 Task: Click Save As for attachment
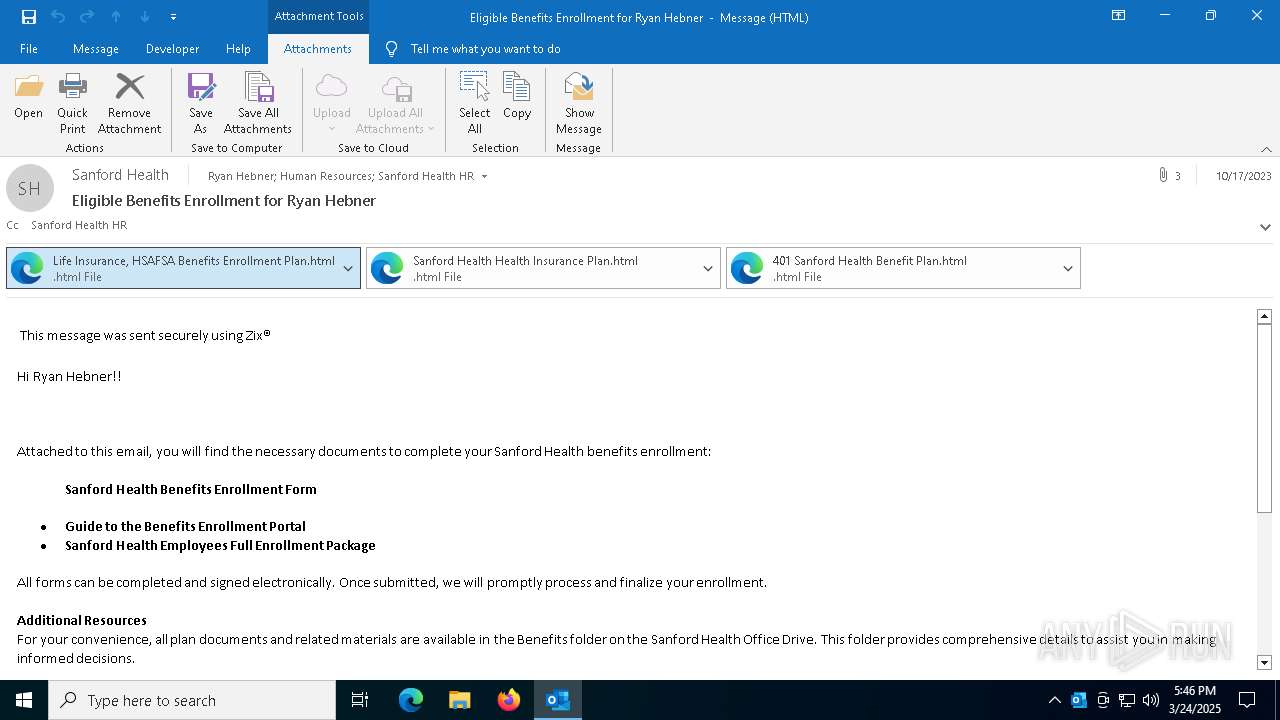(201, 104)
